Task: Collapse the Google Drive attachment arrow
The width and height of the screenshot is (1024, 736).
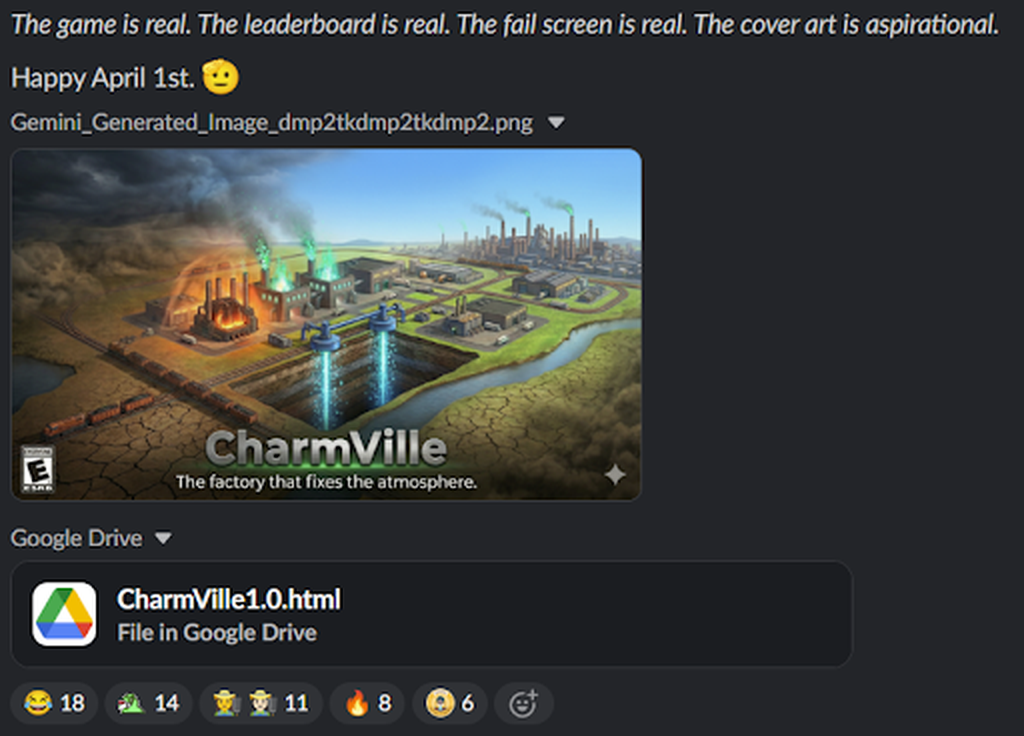Action: tap(163, 538)
